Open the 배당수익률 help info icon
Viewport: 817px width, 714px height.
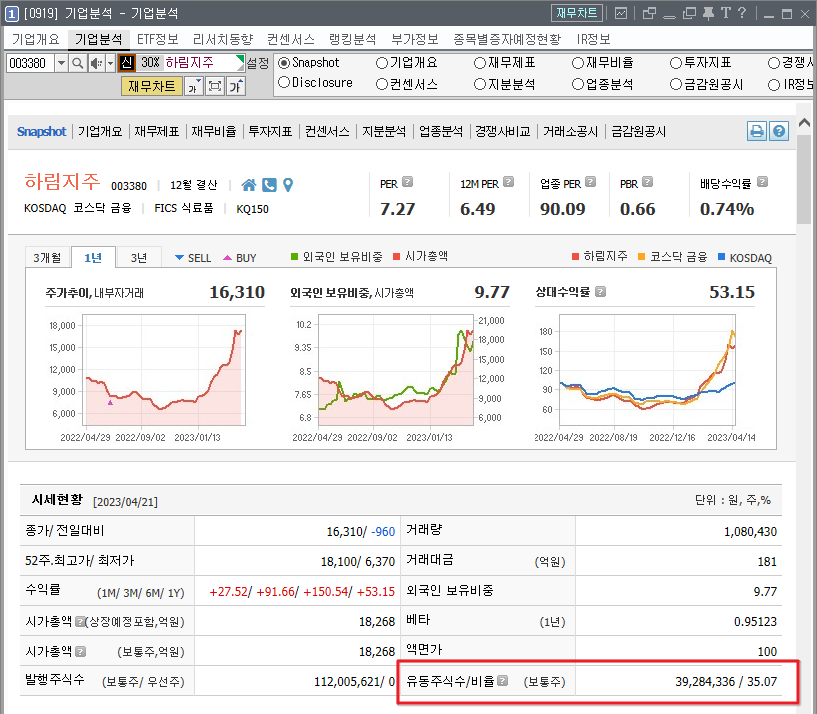762,182
